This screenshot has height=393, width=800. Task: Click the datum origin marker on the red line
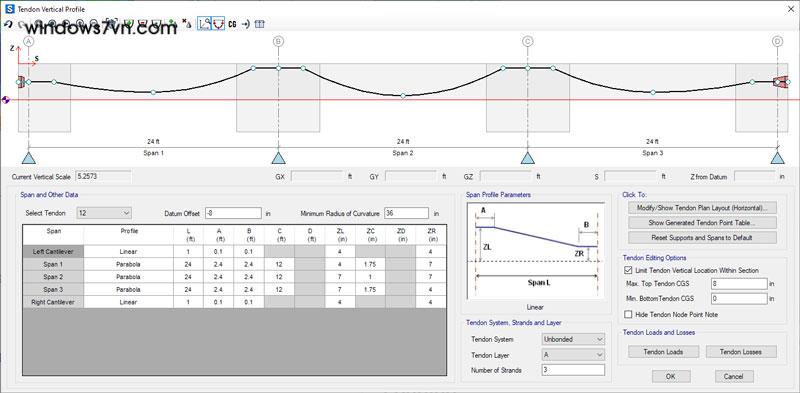6,100
